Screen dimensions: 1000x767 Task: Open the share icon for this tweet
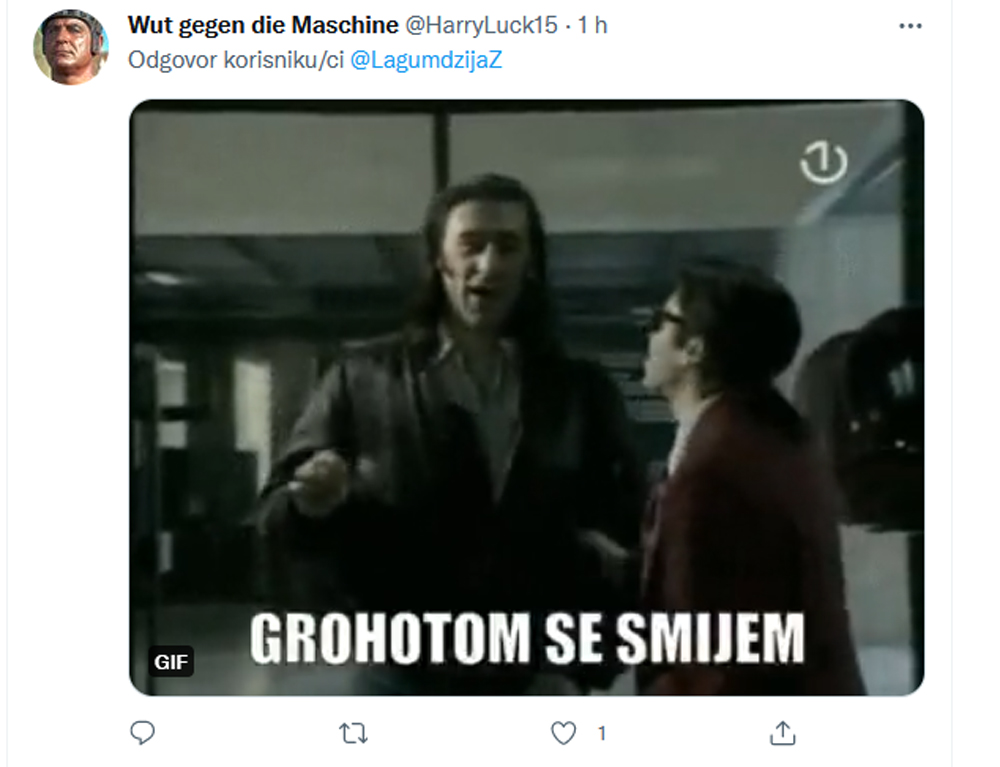783,733
